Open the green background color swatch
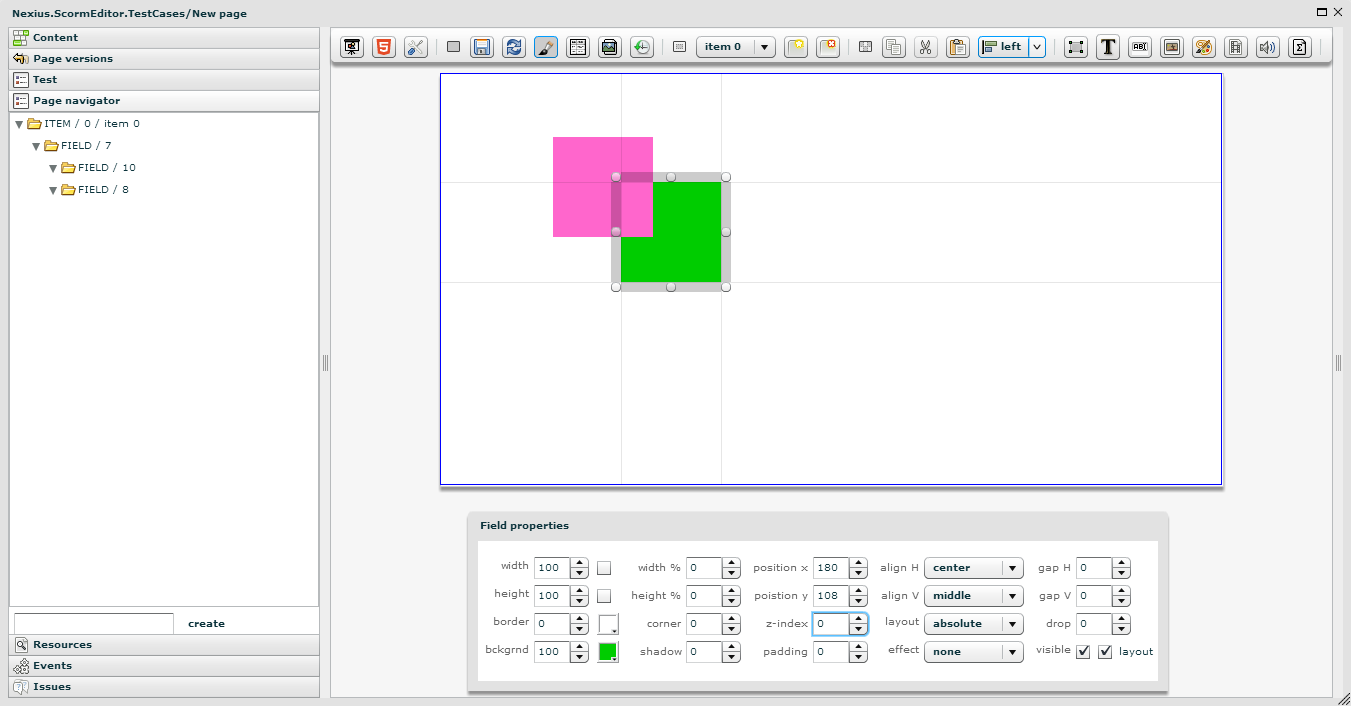Image resolution: width=1351 pixels, height=706 pixels. [607, 652]
